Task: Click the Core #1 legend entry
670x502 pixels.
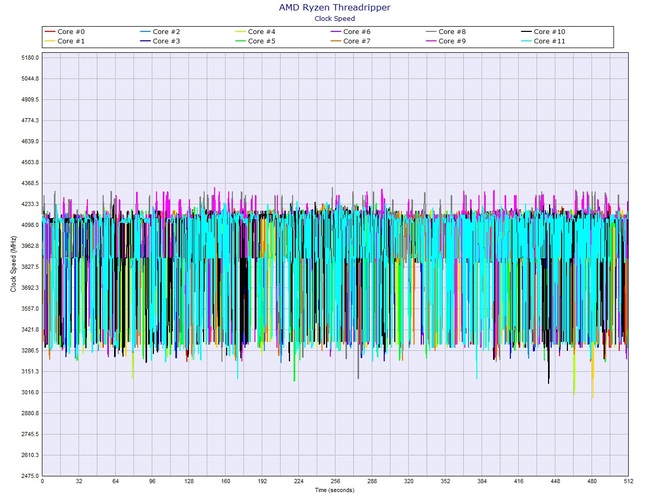Action: pyautogui.click(x=65, y=41)
